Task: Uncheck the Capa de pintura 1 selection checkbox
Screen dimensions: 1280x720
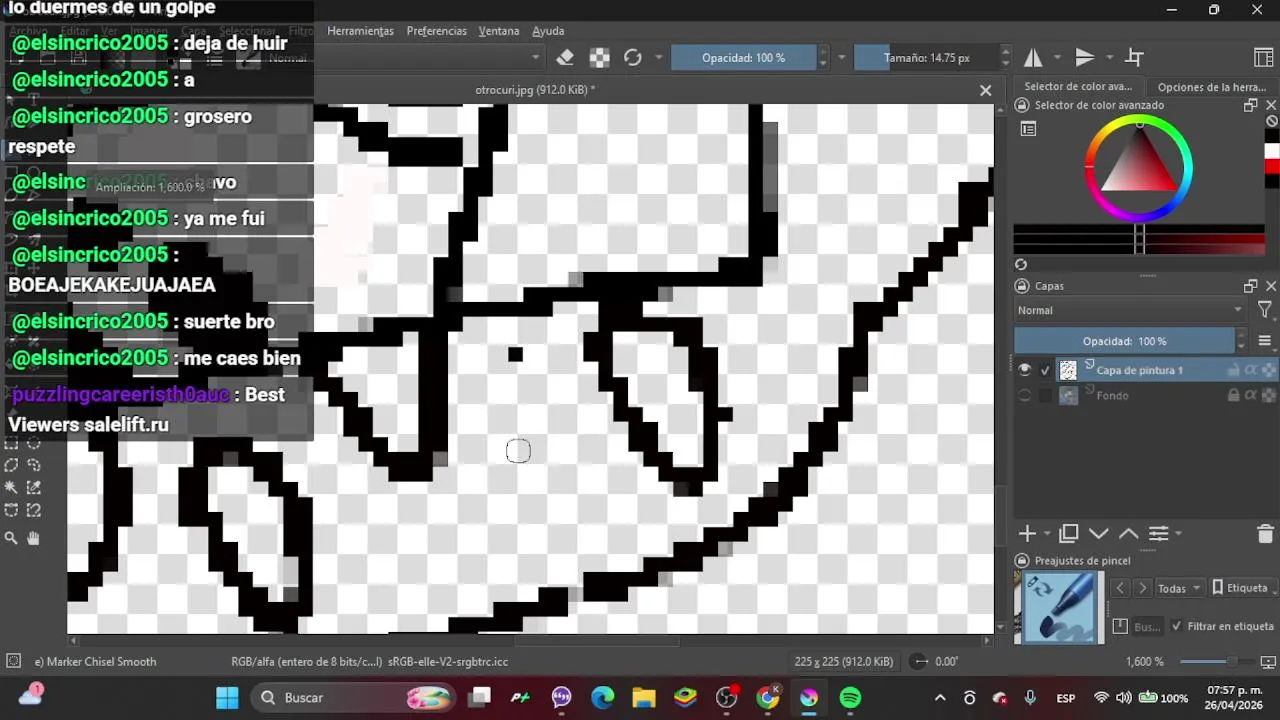Action: [x=1046, y=370]
